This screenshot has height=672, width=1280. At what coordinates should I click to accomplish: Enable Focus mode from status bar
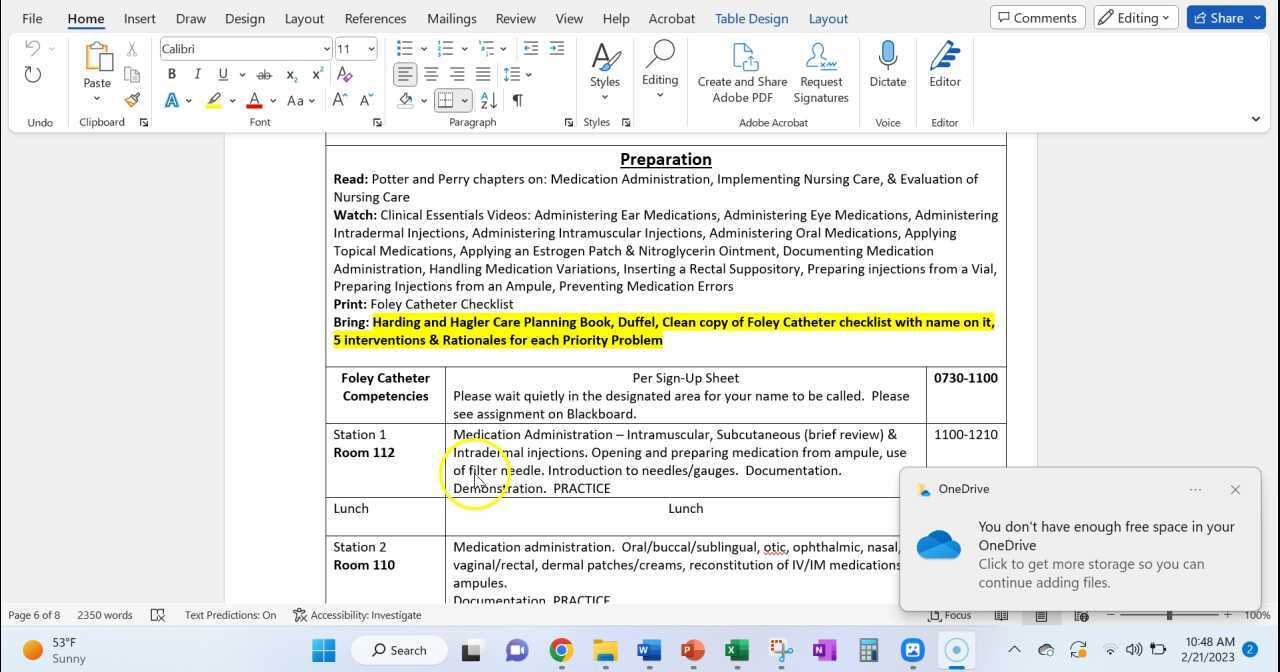click(949, 615)
